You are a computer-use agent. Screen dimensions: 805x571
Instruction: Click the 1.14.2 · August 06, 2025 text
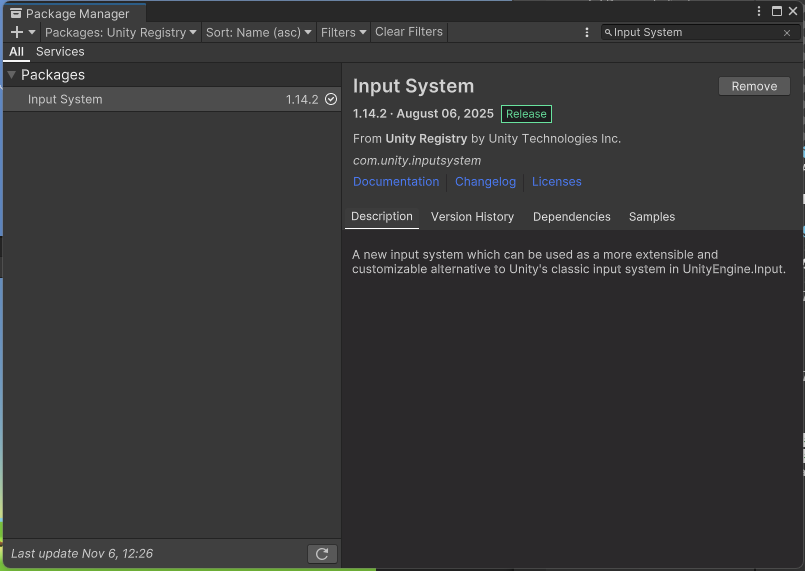[x=423, y=113]
